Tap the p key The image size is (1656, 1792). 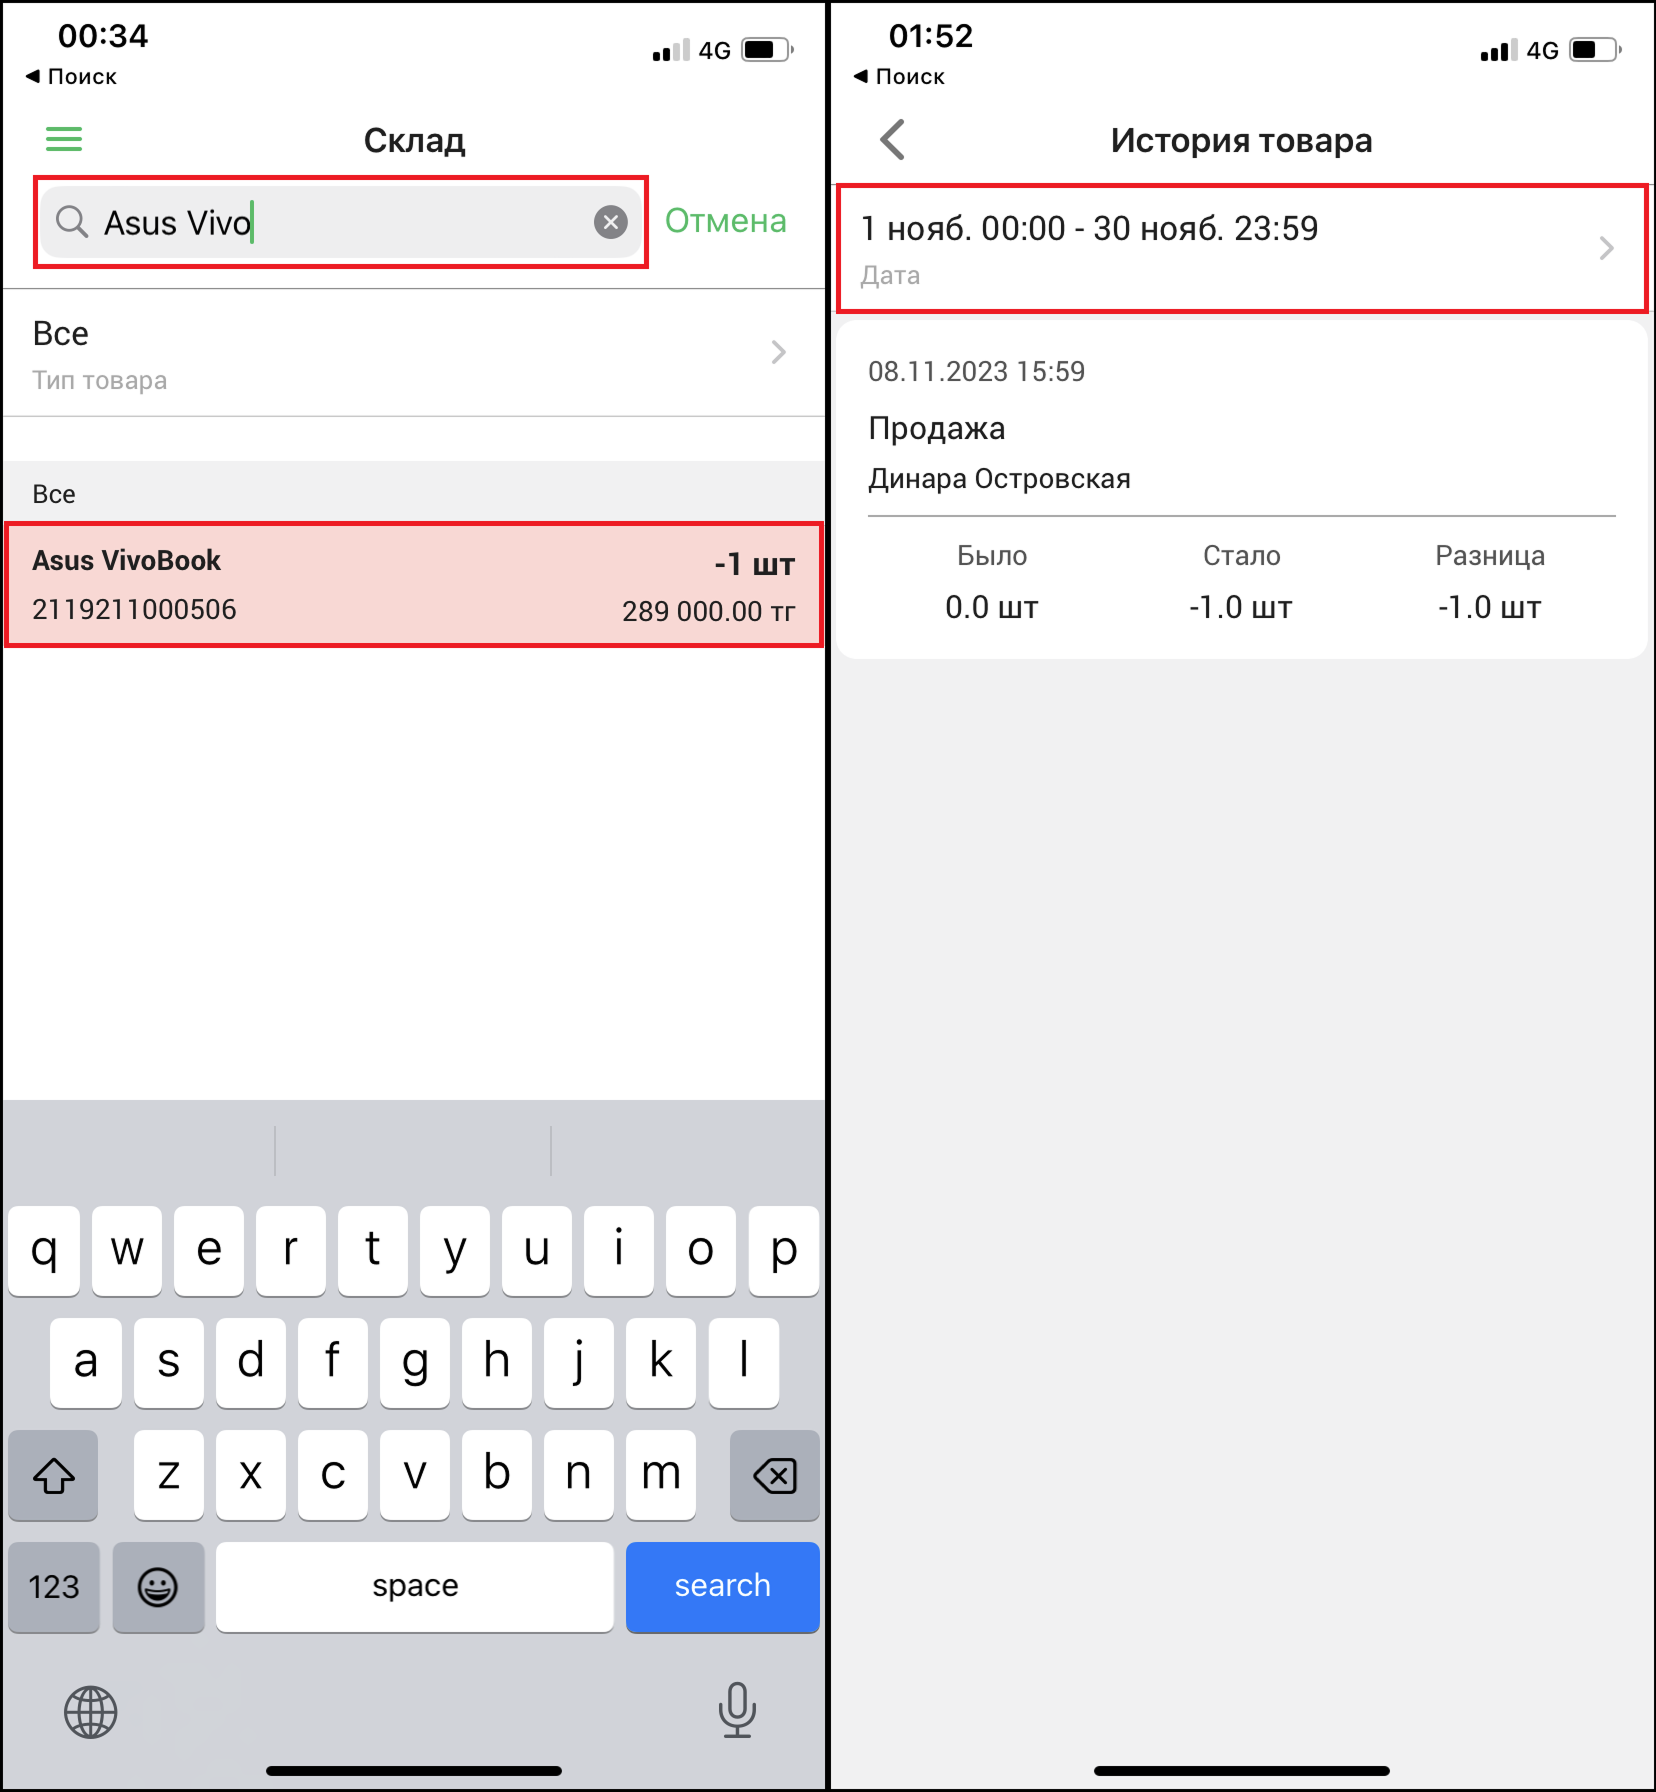coord(784,1250)
